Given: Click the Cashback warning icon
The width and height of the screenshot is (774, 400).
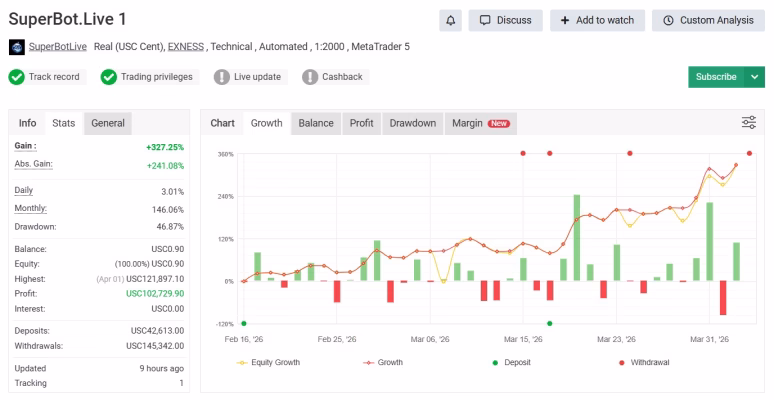Looking at the screenshot, I should pos(310,77).
